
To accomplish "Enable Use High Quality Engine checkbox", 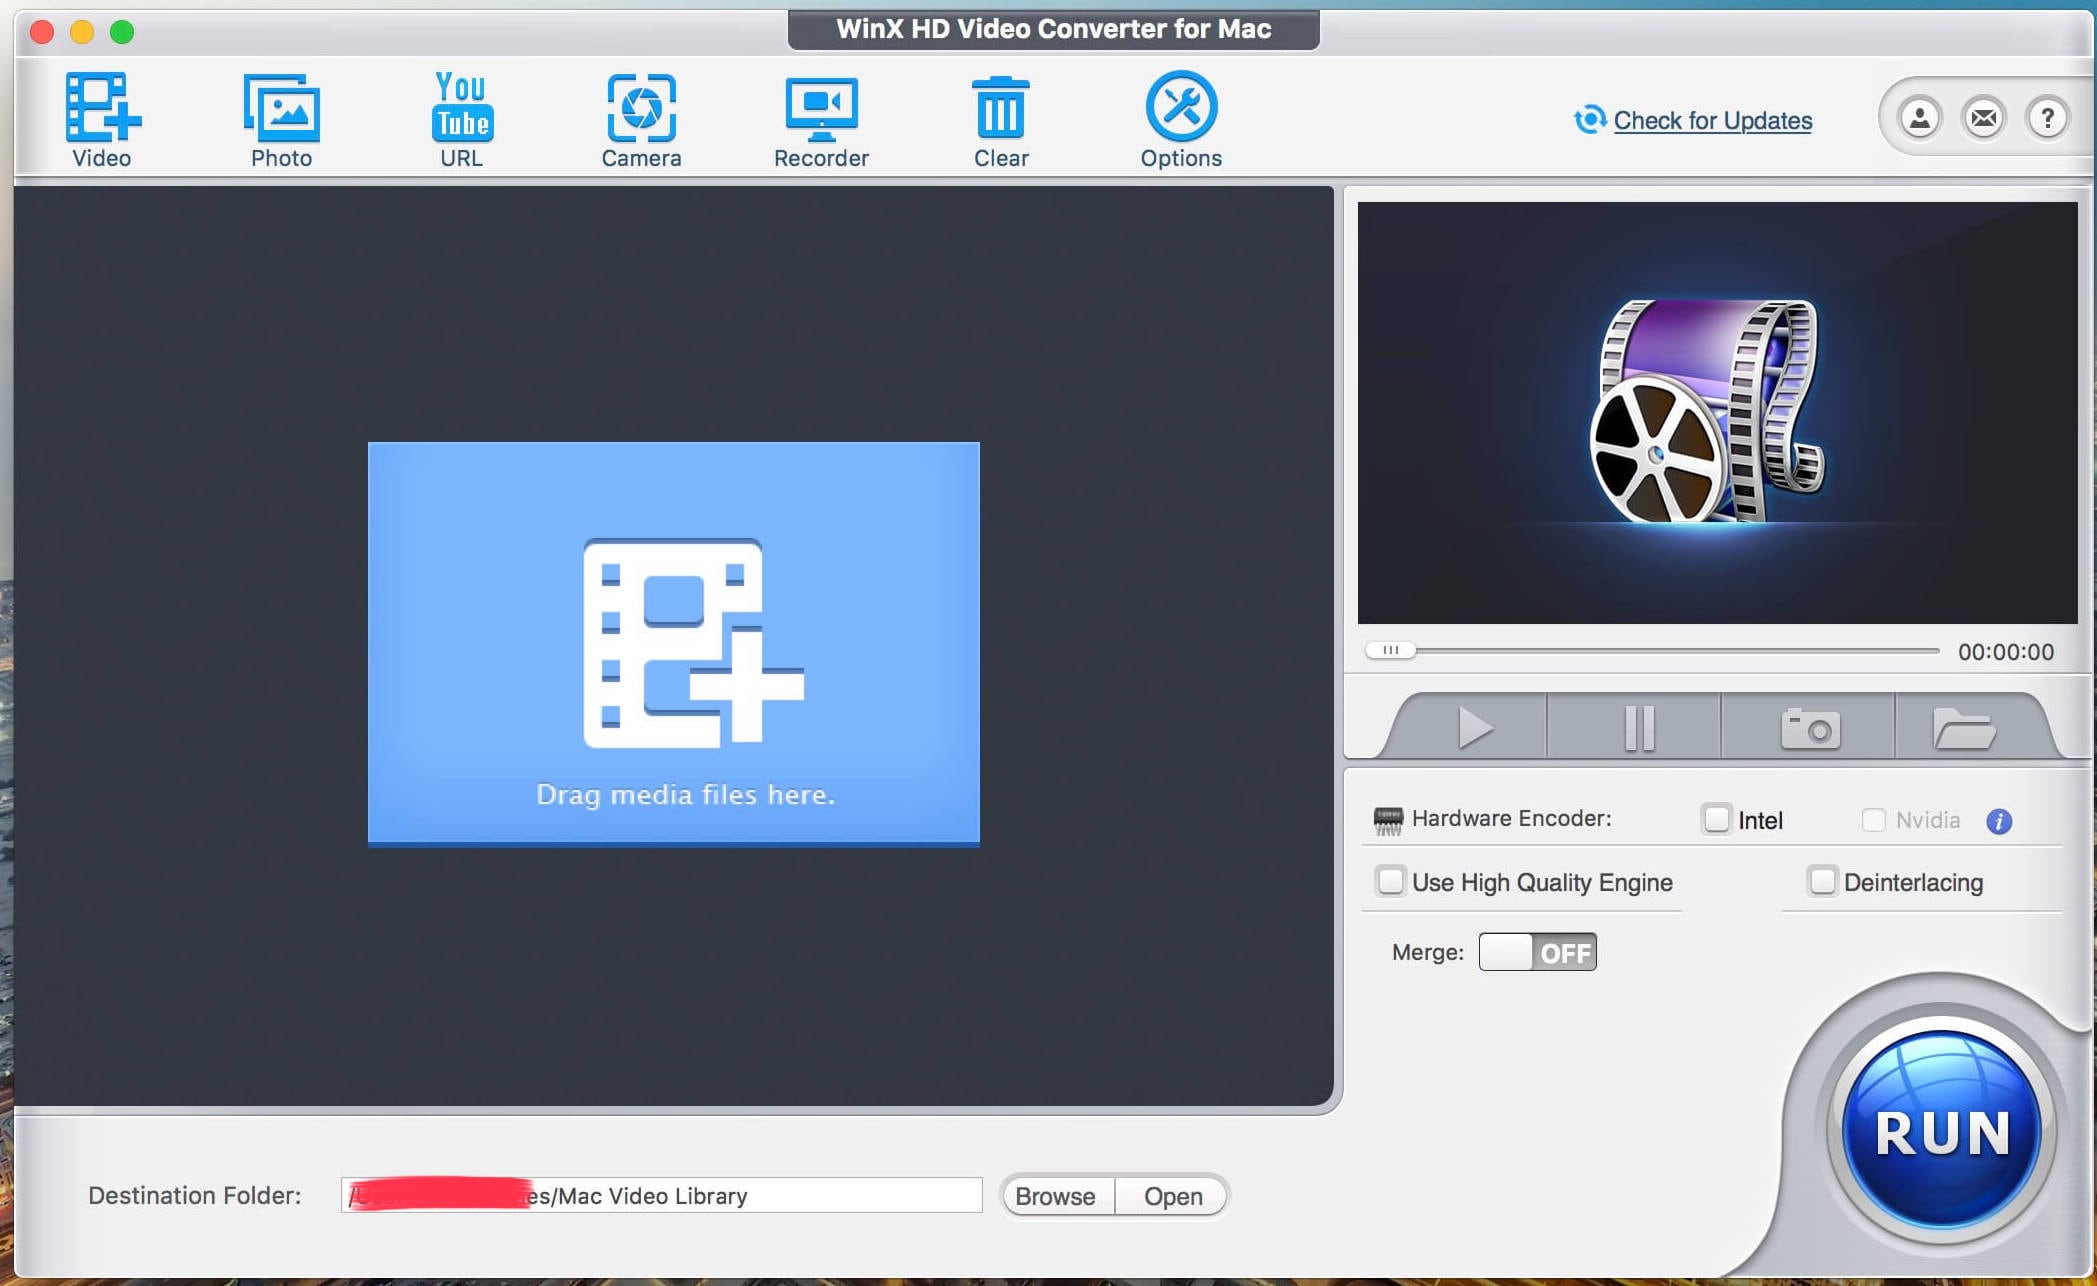I will coord(1390,880).
